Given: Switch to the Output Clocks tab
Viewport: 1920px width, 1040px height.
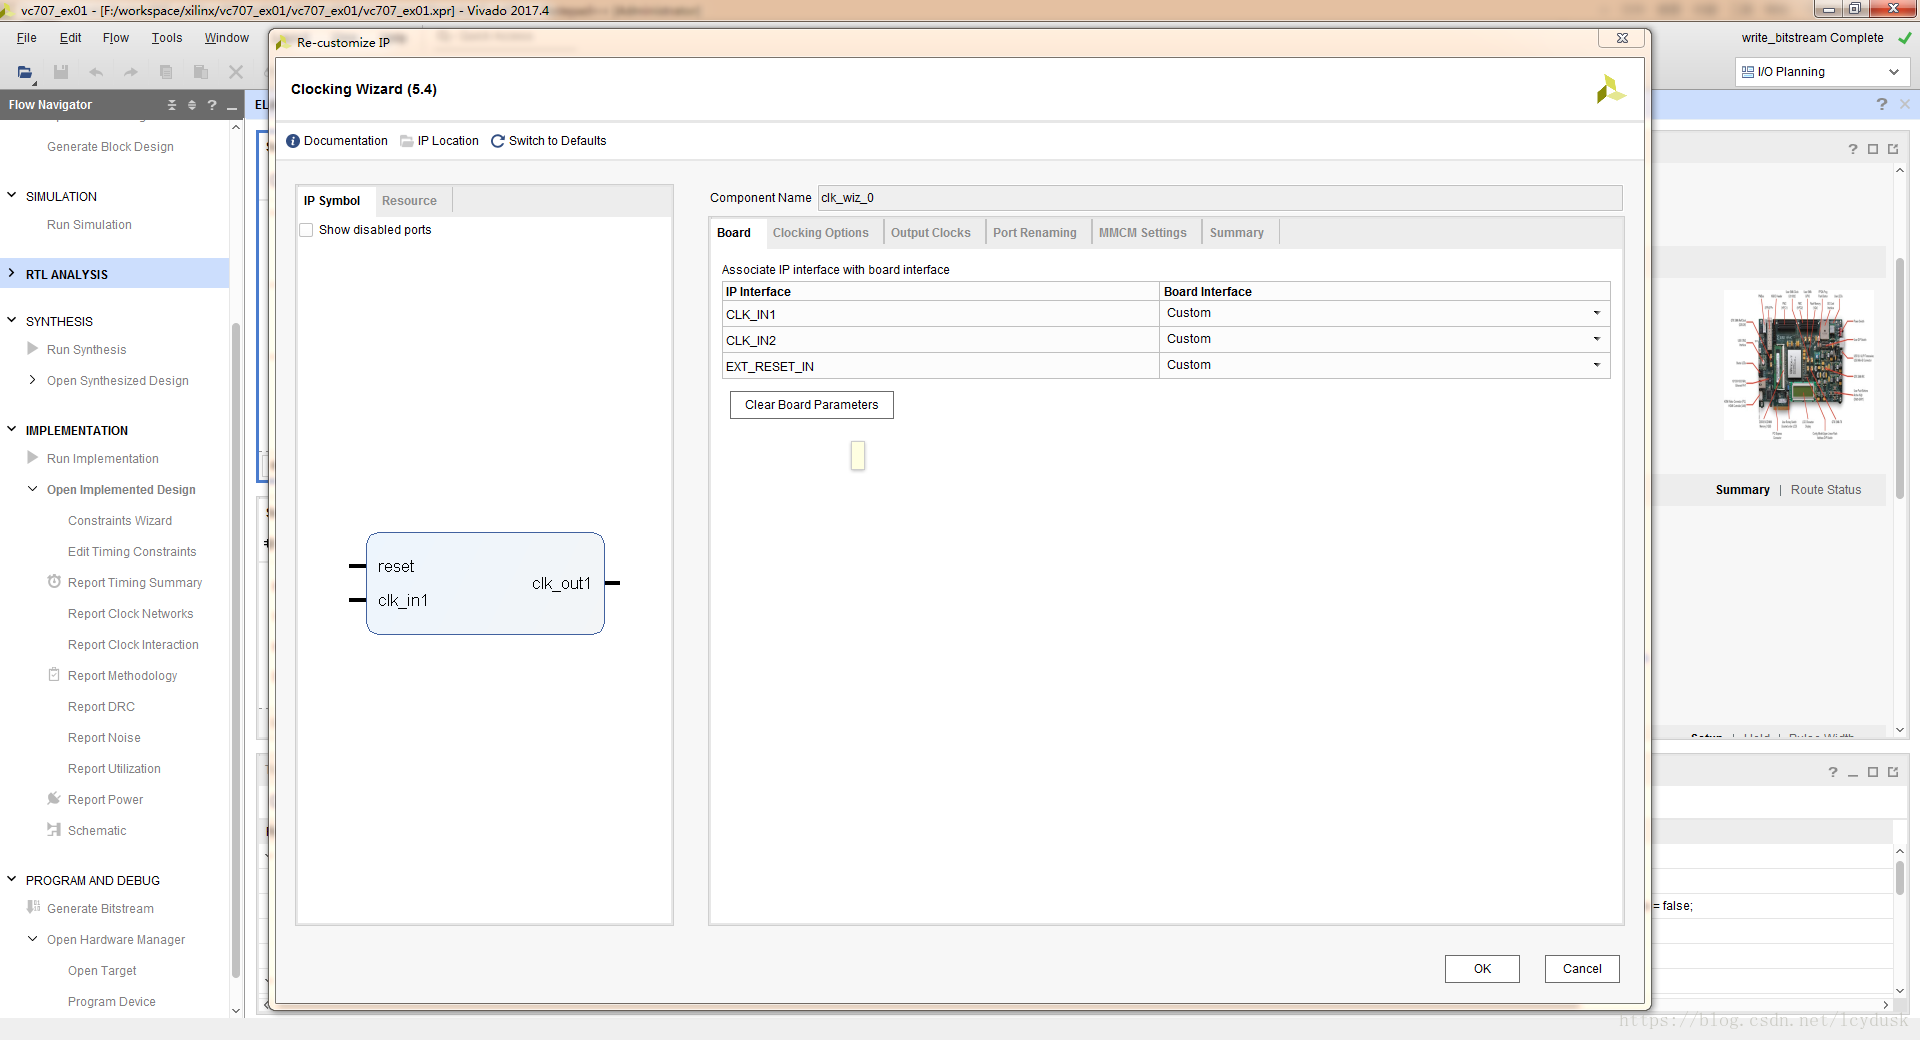Looking at the screenshot, I should (930, 233).
